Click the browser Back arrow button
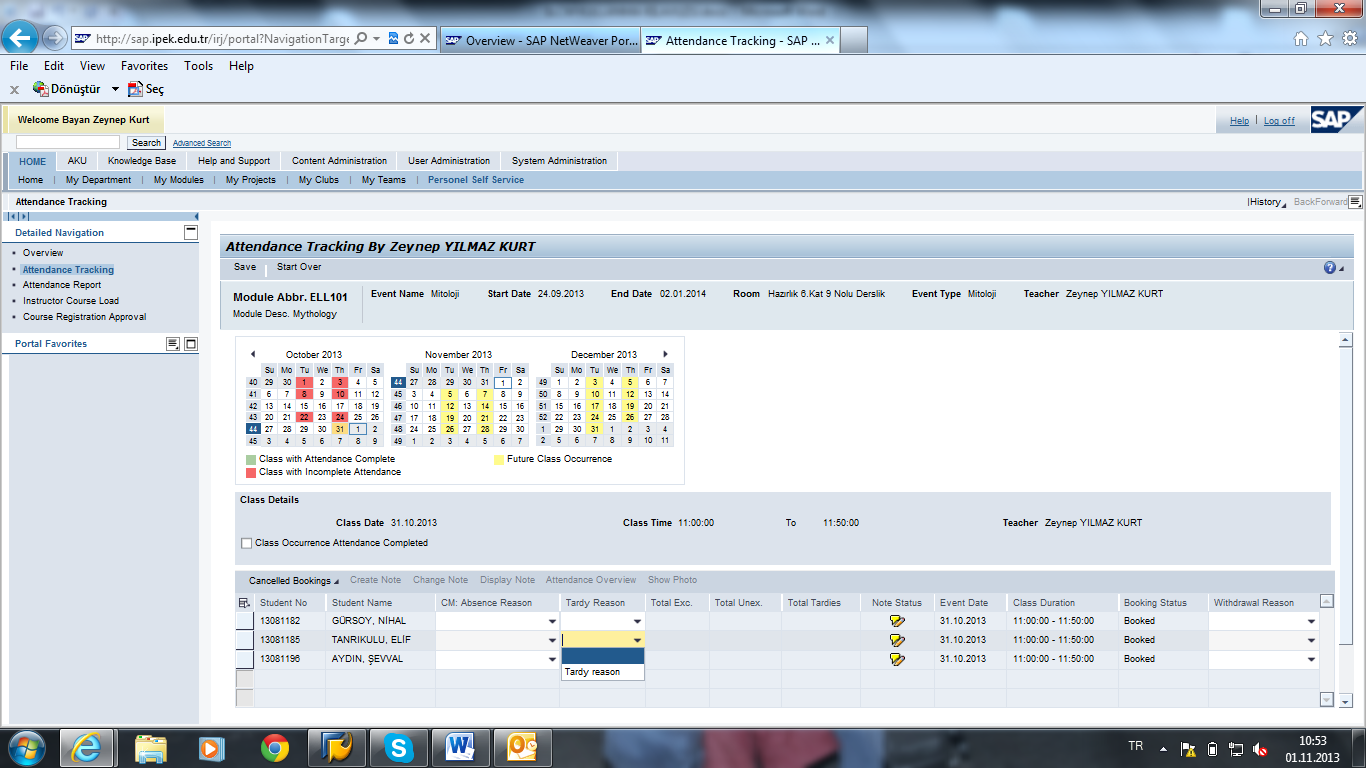 pyautogui.click(x=21, y=38)
